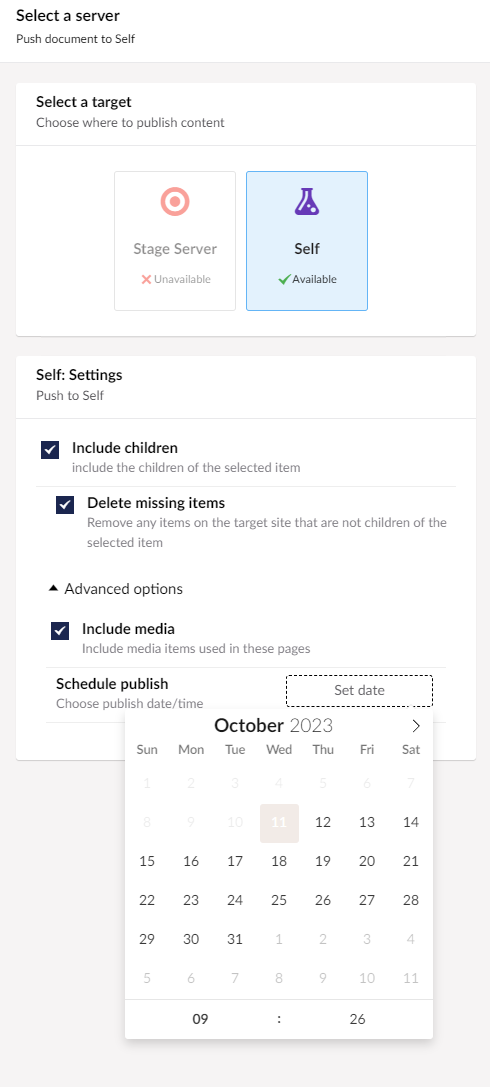
Task: Disable the Include media checkbox
Action: coord(60,631)
